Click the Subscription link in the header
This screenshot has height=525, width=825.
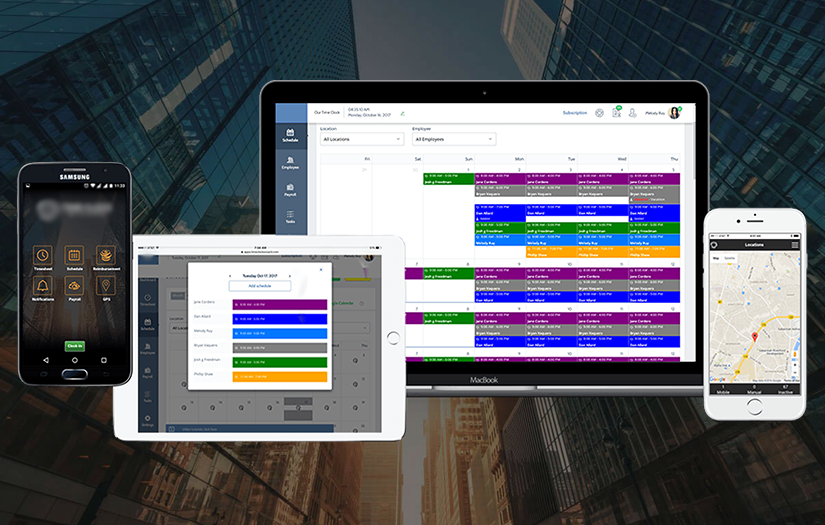click(575, 113)
